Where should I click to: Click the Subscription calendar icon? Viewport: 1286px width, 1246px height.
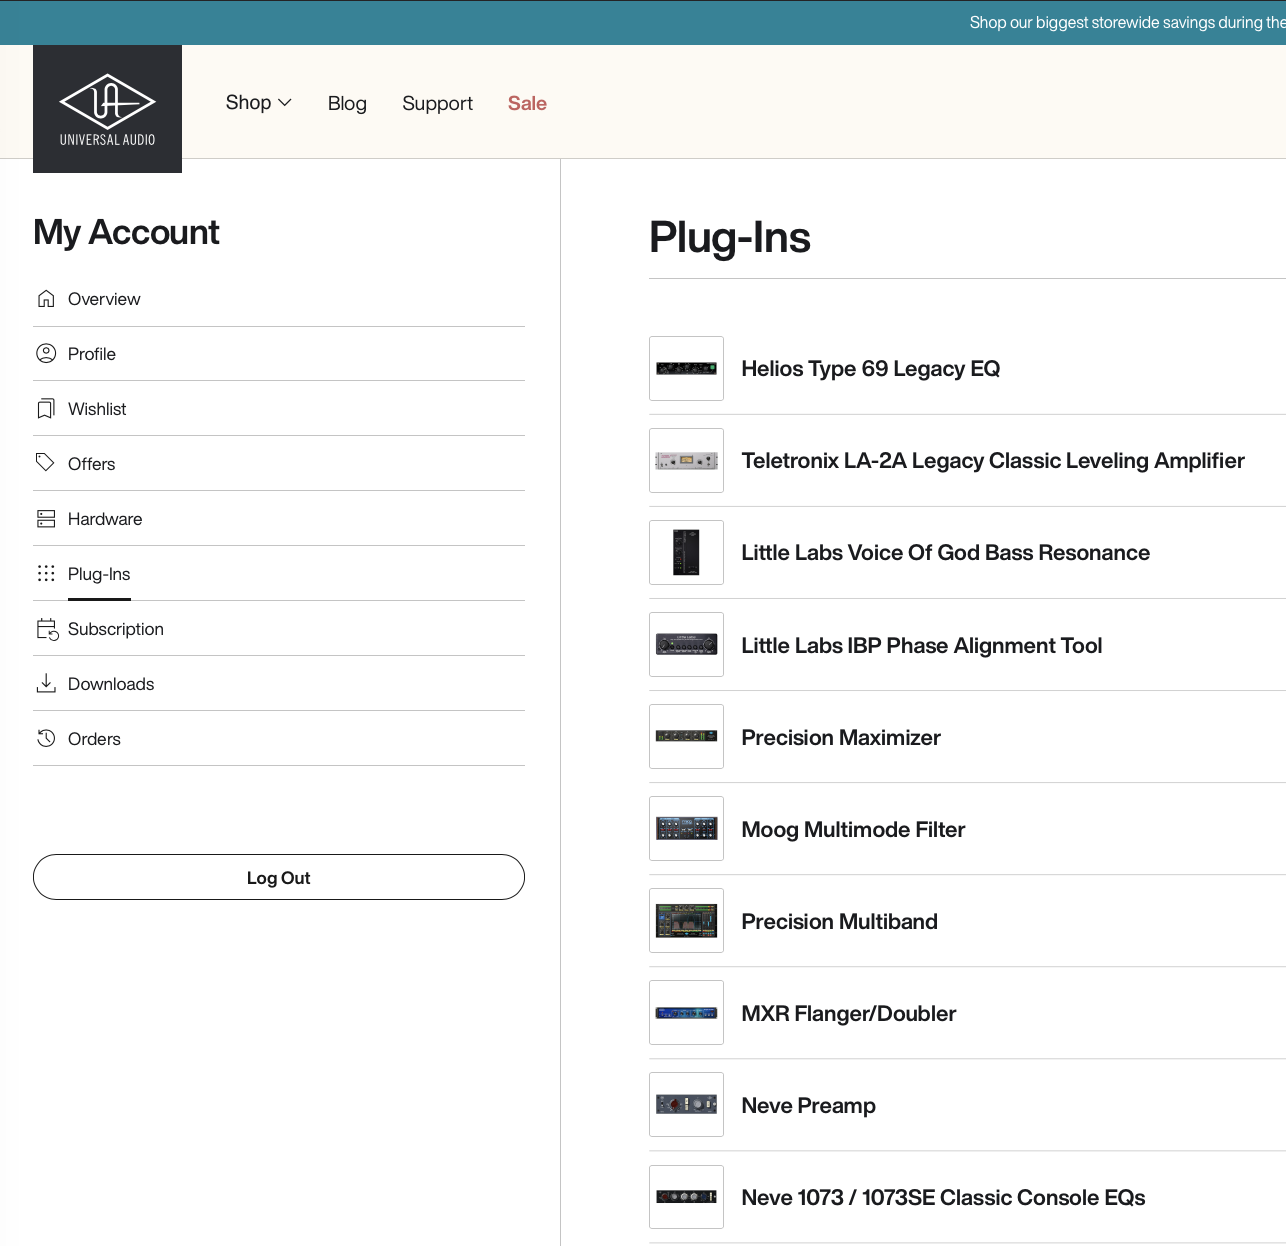tap(47, 629)
